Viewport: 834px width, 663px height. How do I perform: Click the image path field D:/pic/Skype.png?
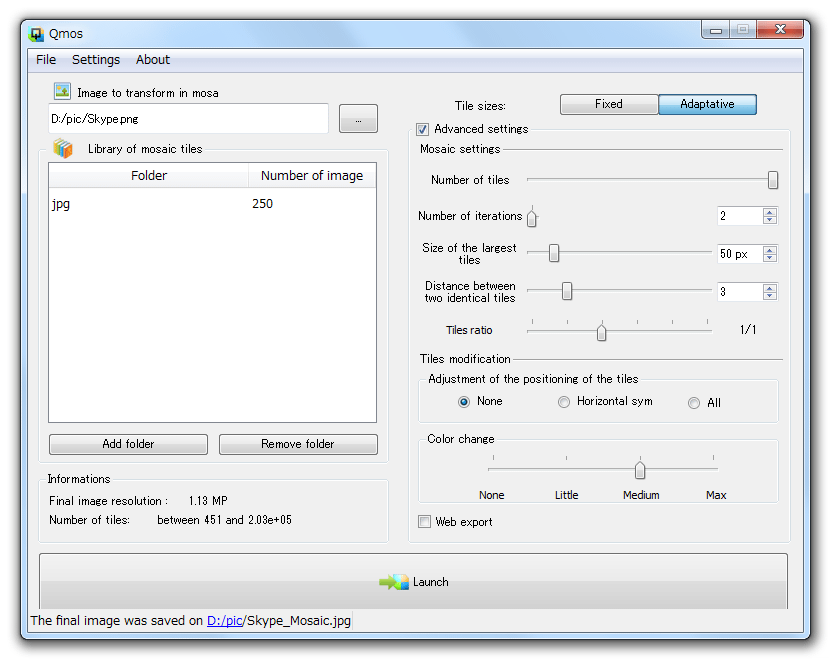[188, 119]
